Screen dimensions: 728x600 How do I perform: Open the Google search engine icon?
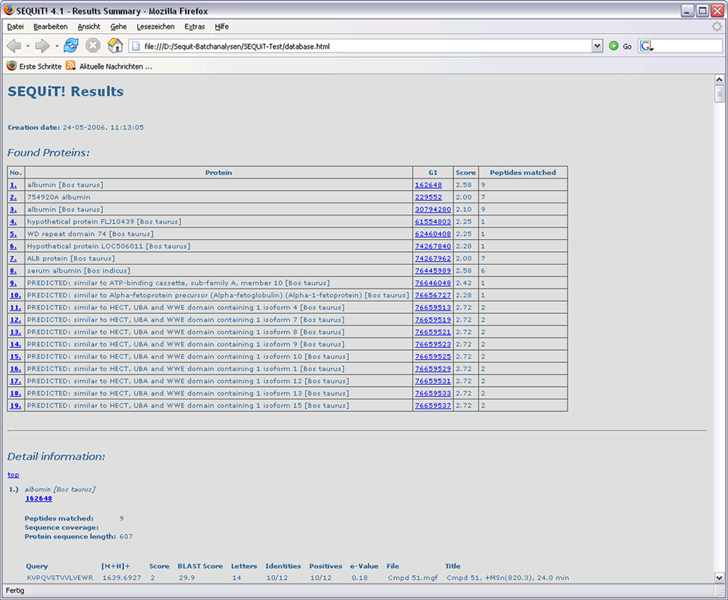(646, 46)
